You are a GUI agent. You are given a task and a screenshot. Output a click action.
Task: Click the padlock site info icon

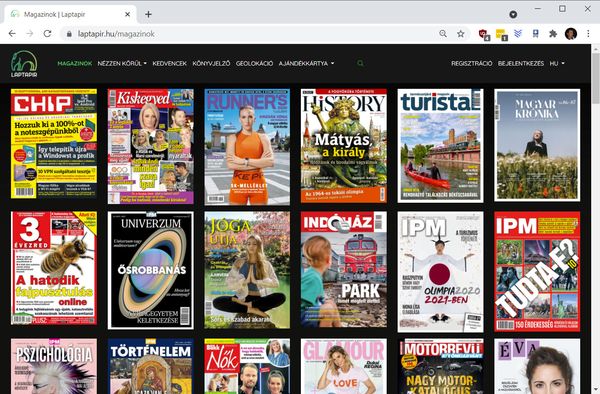click(x=69, y=34)
